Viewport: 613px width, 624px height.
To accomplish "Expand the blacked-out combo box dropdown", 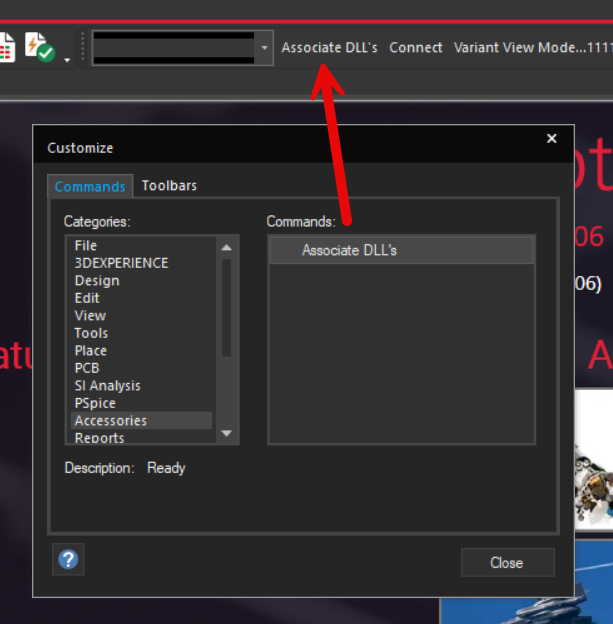I will (x=264, y=48).
